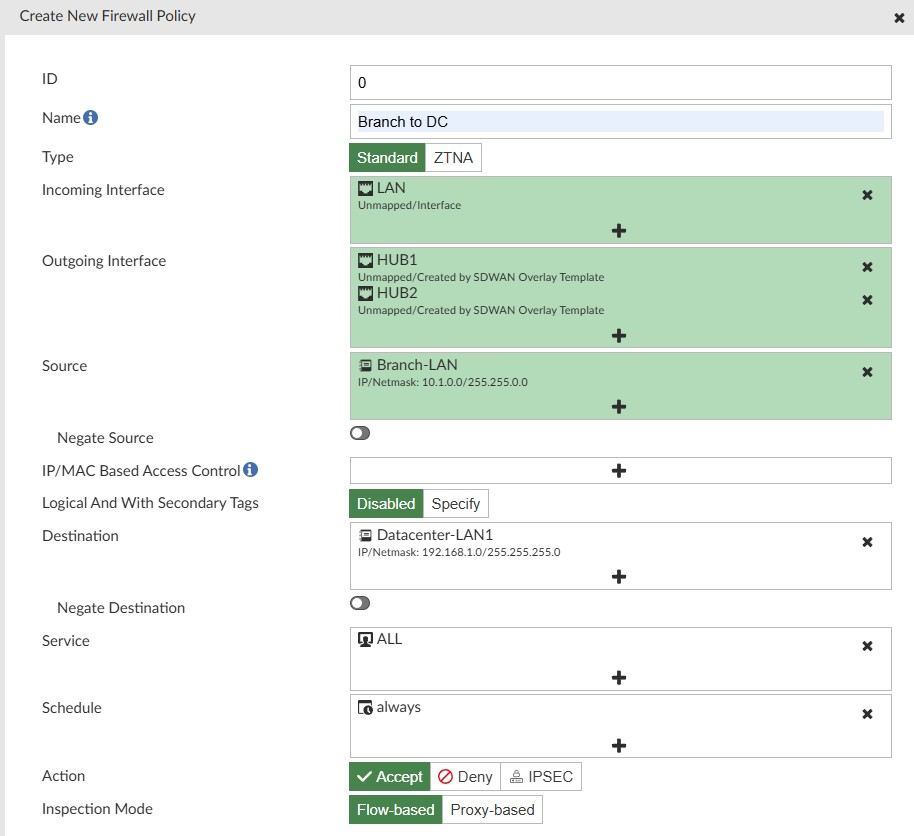Remove HUB2 from Outgoing Interface
Image resolution: width=914 pixels, height=836 pixels.
coord(867,300)
